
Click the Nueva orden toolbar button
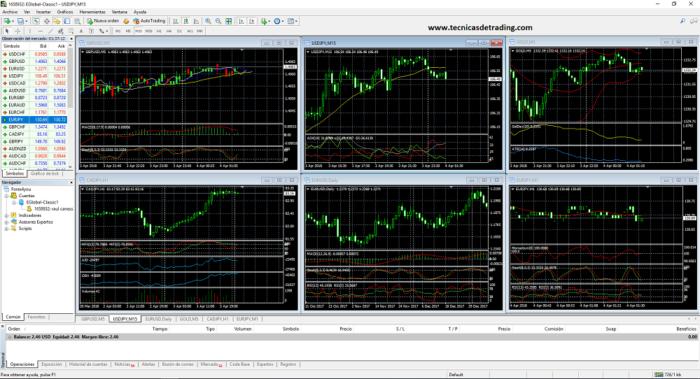point(103,21)
